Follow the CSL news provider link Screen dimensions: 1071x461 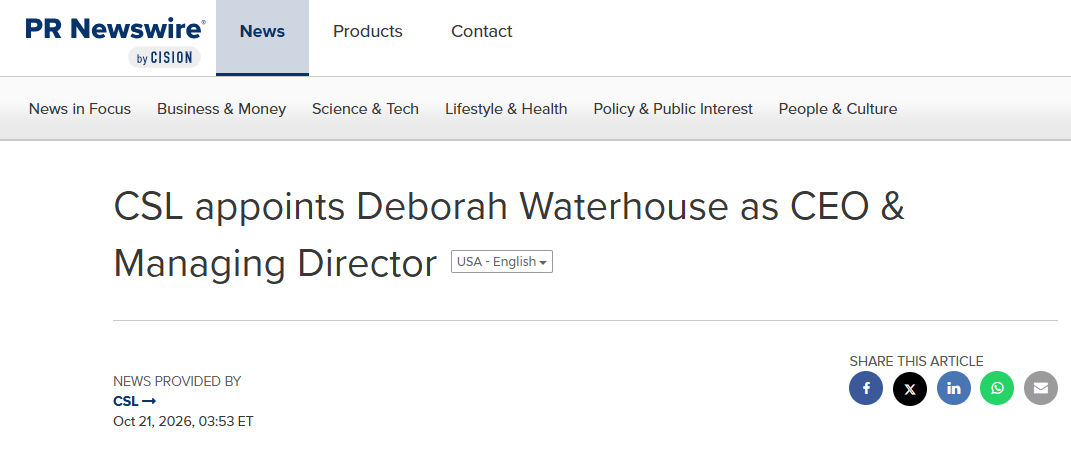[x=135, y=402]
